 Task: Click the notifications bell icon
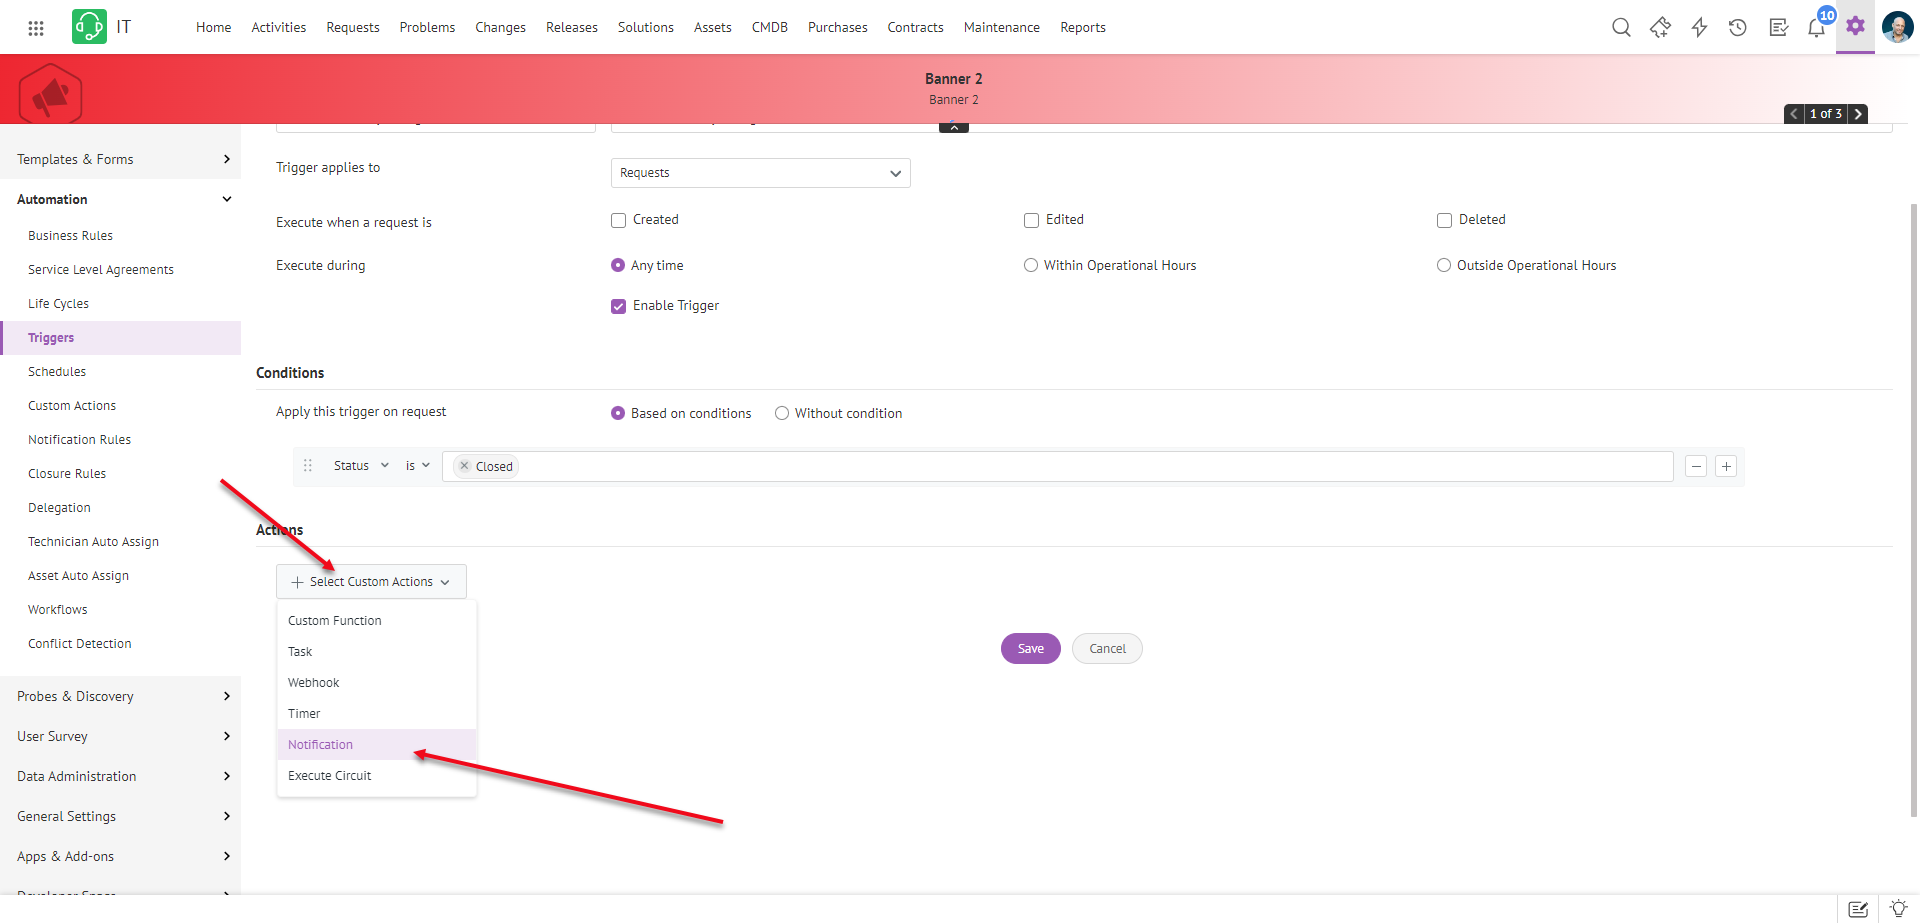1816,28
